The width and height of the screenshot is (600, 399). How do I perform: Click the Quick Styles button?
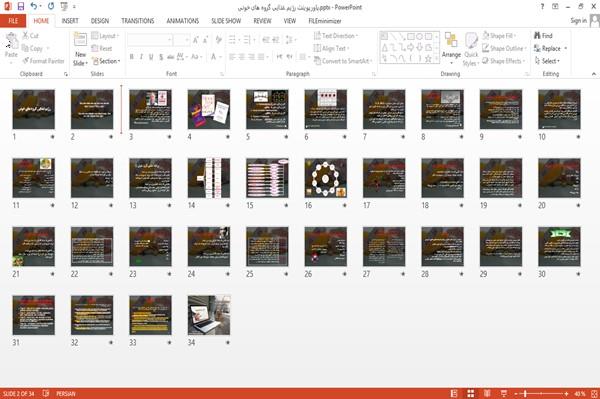pyautogui.click(x=471, y=50)
